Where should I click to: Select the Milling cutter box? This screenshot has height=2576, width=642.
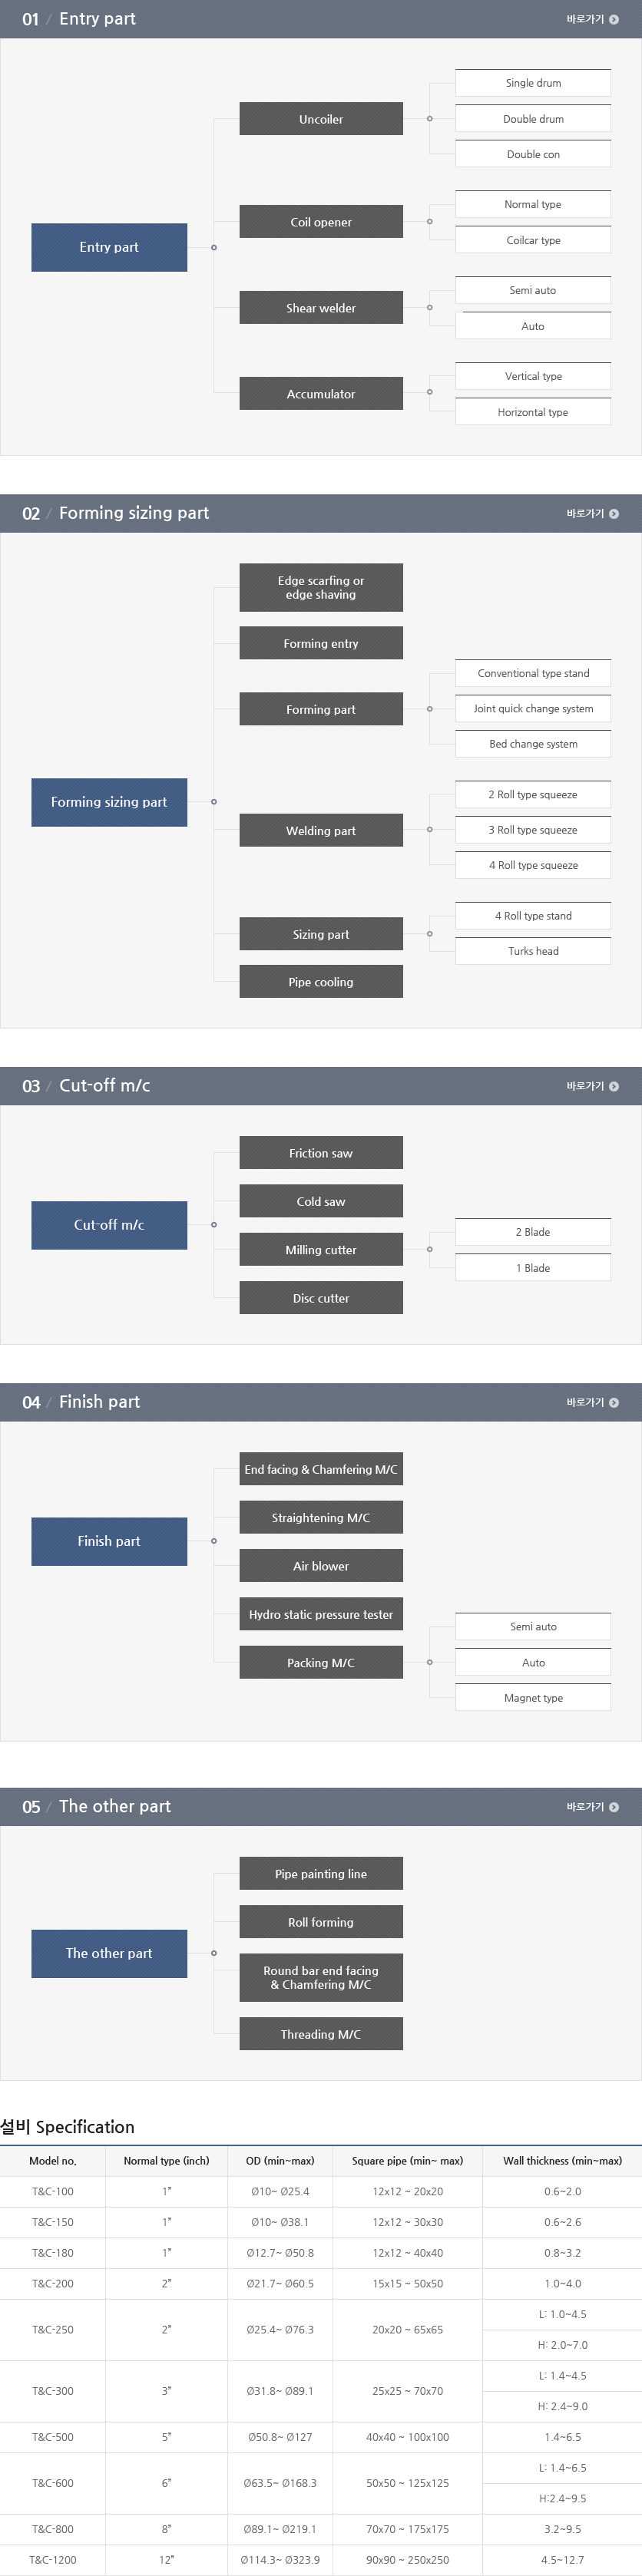click(x=321, y=1249)
